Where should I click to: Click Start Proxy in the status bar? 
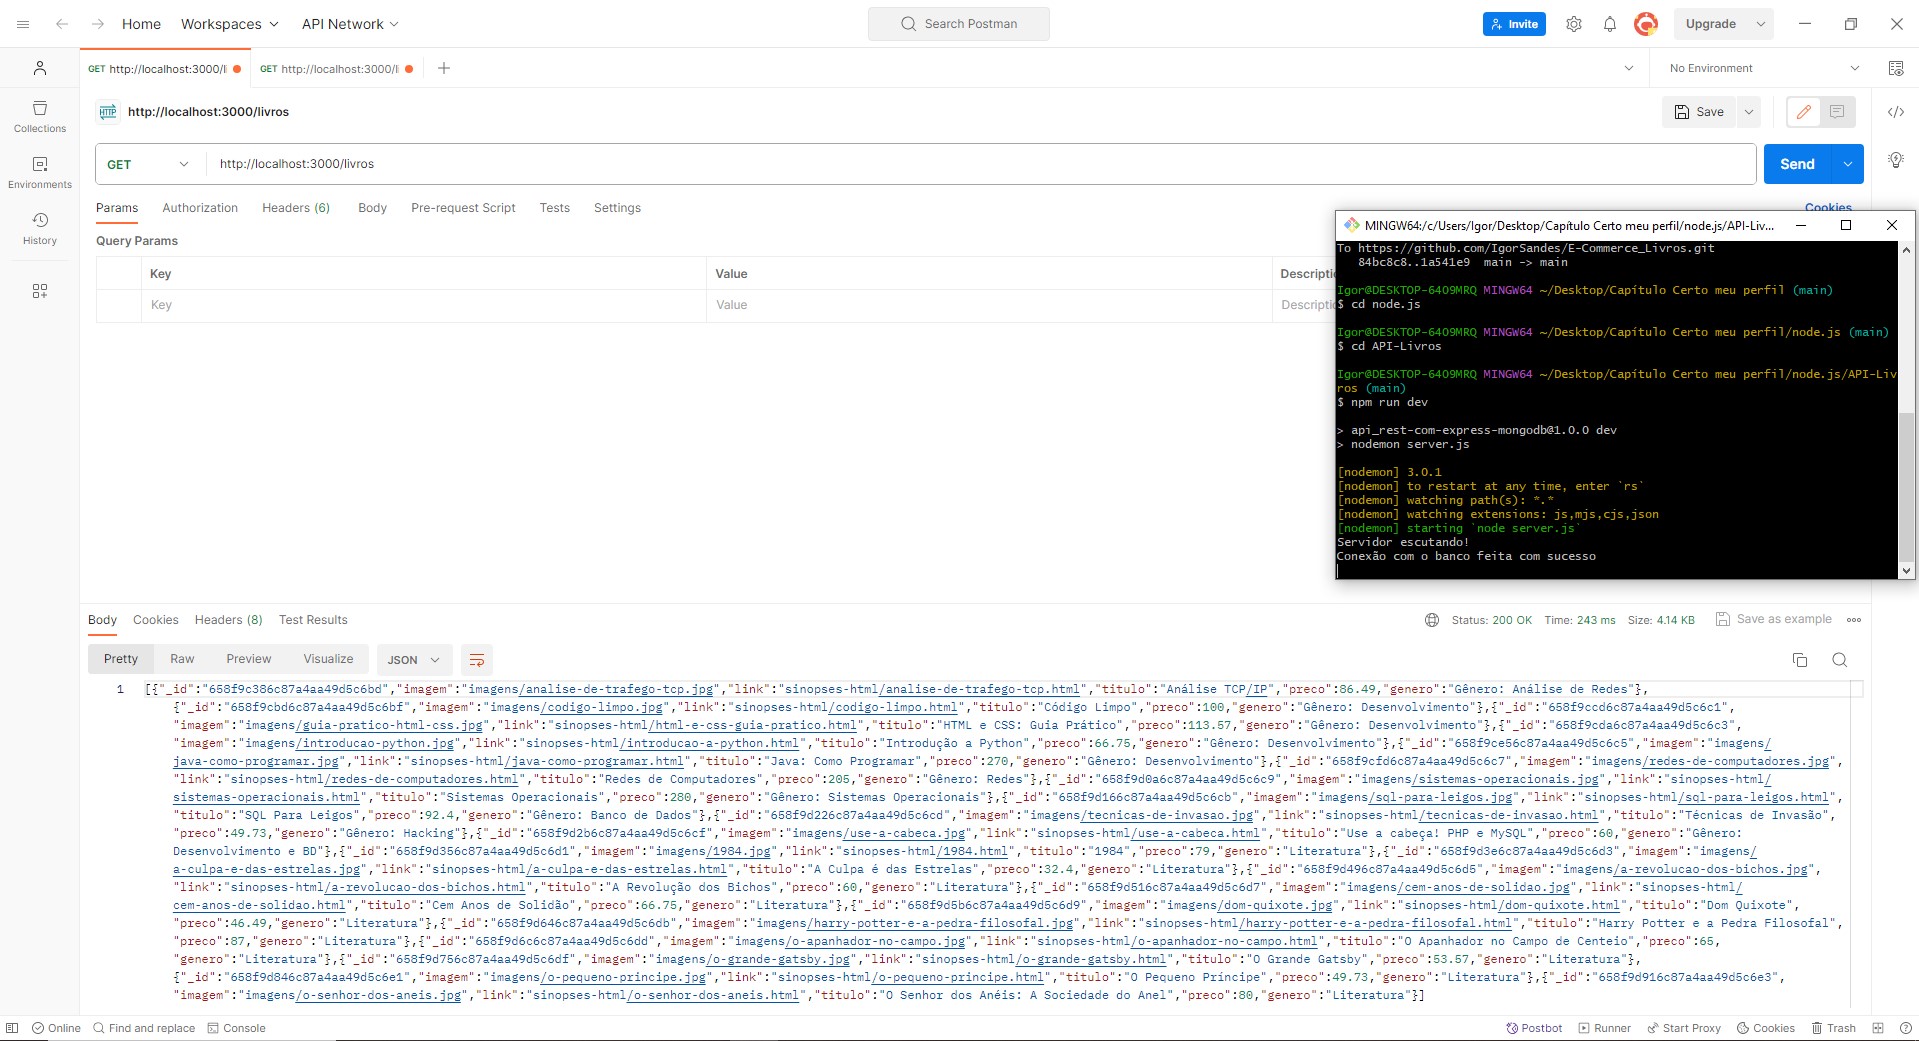tap(1684, 1028)
